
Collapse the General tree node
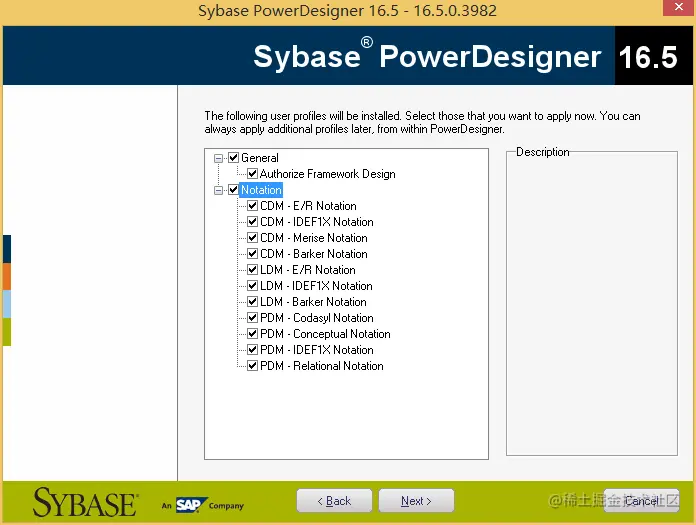(x=218, y=158)
